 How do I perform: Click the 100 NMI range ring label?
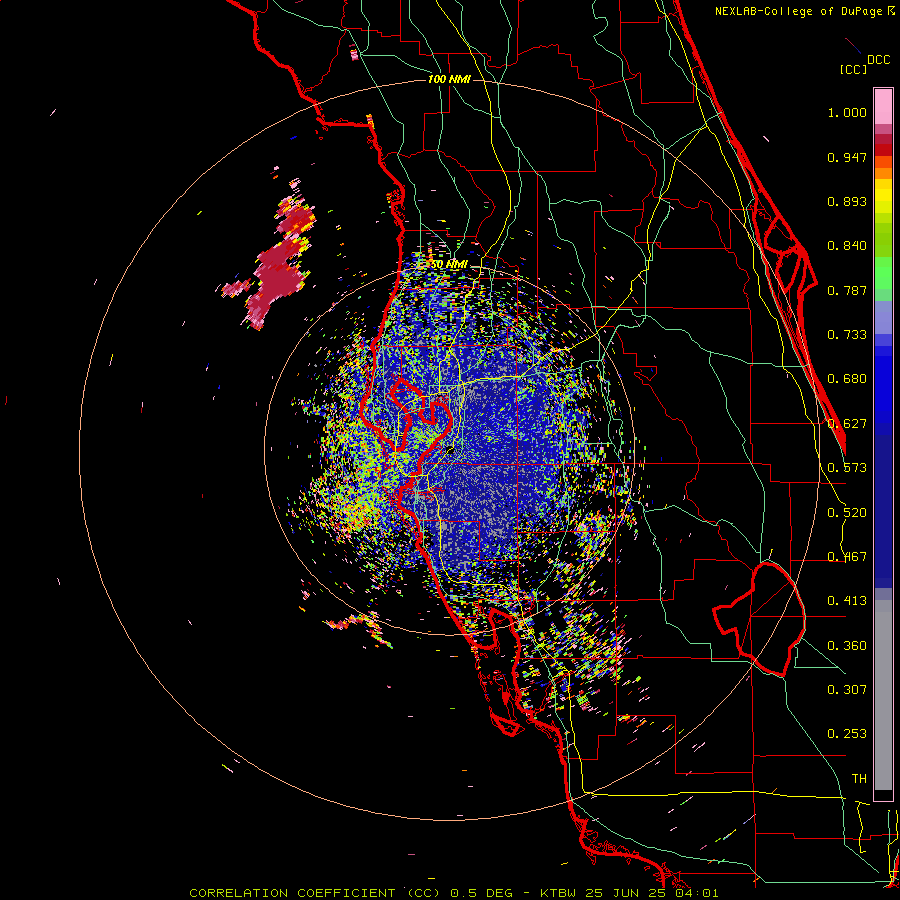point(449,79)
